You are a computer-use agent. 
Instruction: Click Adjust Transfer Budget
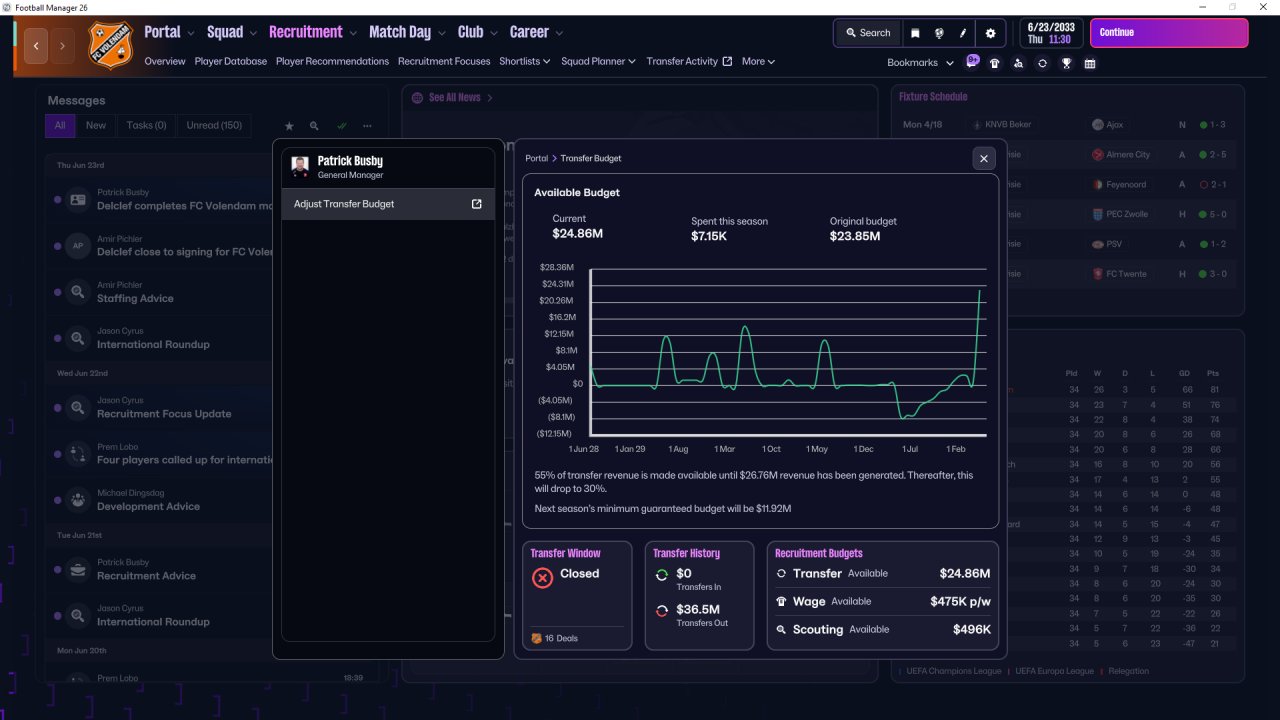388,204
